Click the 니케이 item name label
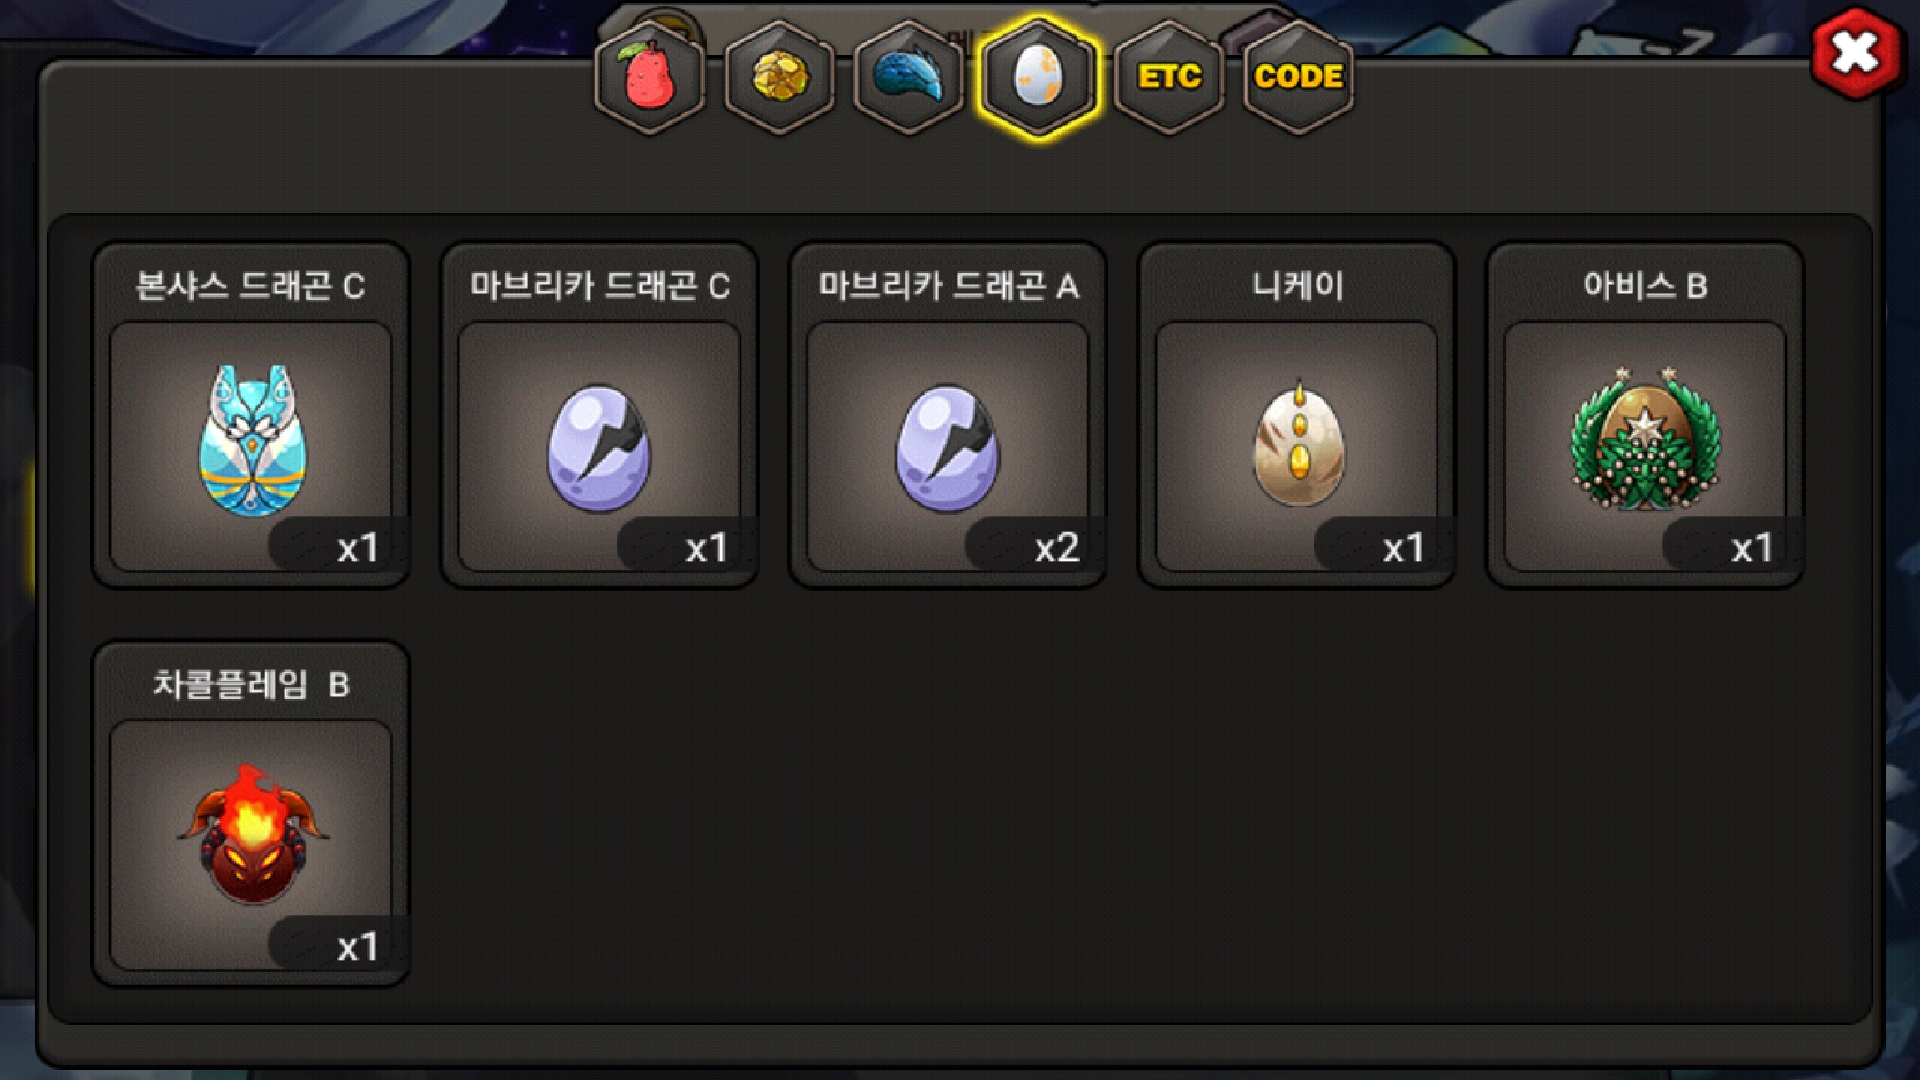1920x1080 pixels. [x=1298, y=286]
